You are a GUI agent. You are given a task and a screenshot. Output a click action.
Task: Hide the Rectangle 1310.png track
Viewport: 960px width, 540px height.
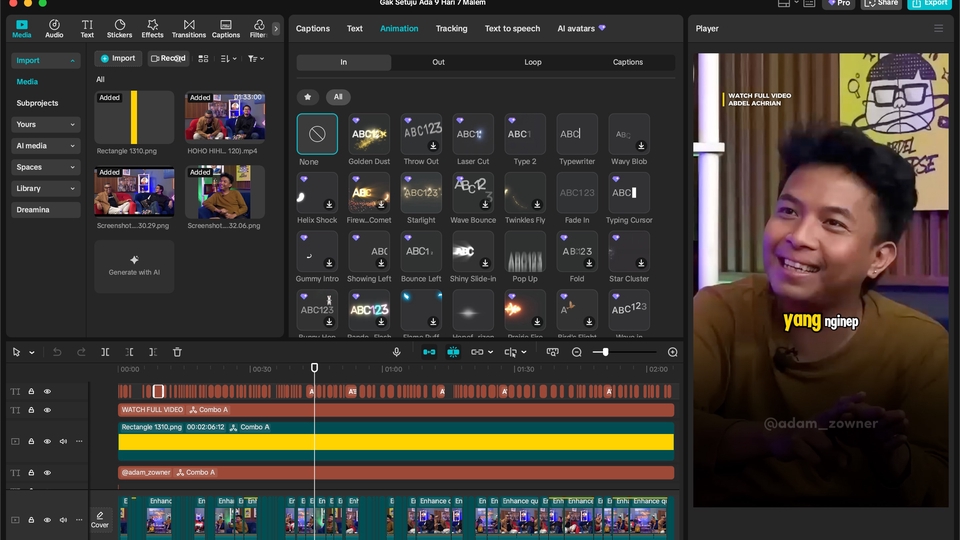47,441
